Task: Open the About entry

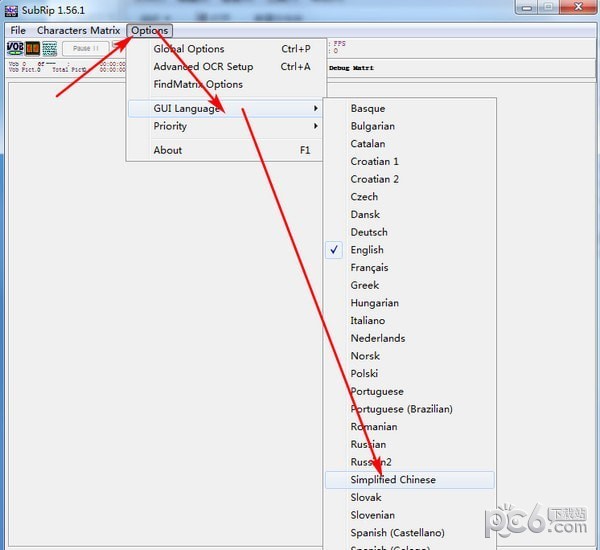Action: [226, 150]
